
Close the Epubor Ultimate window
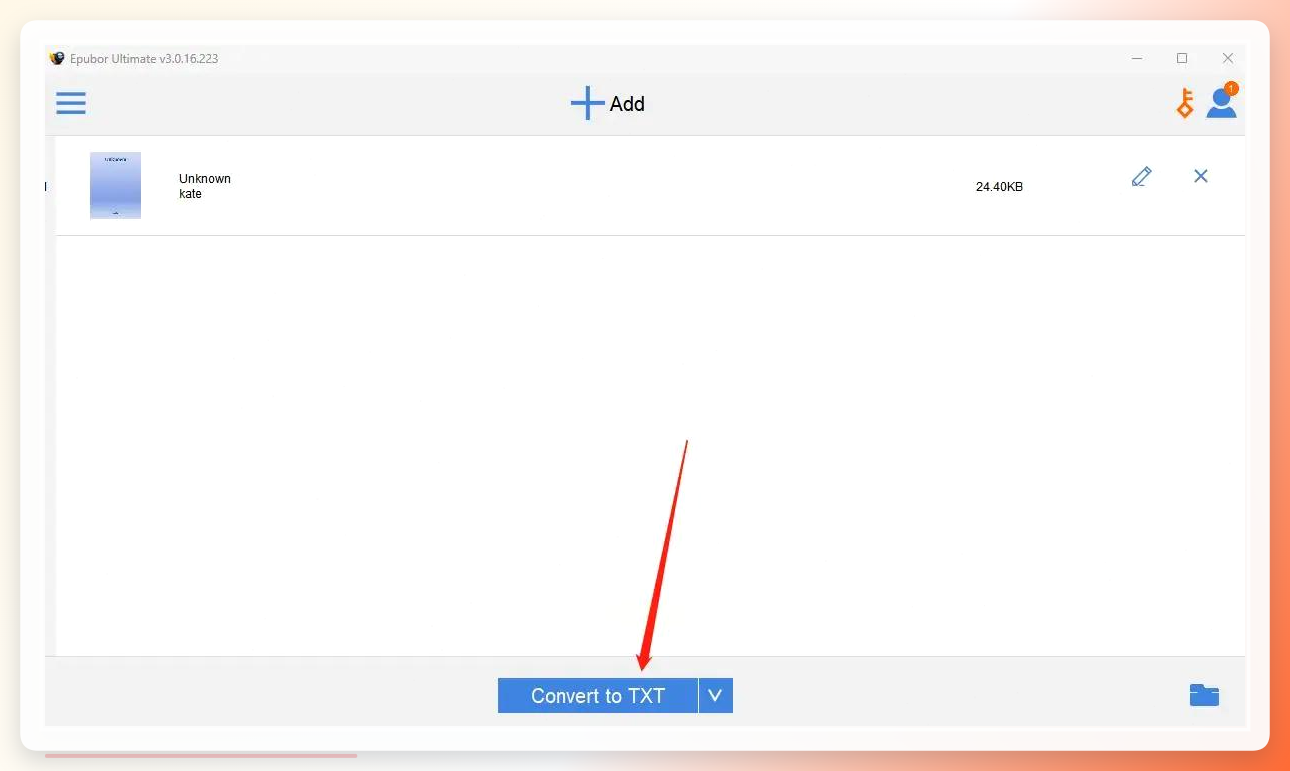click(x=1228, y=58)
